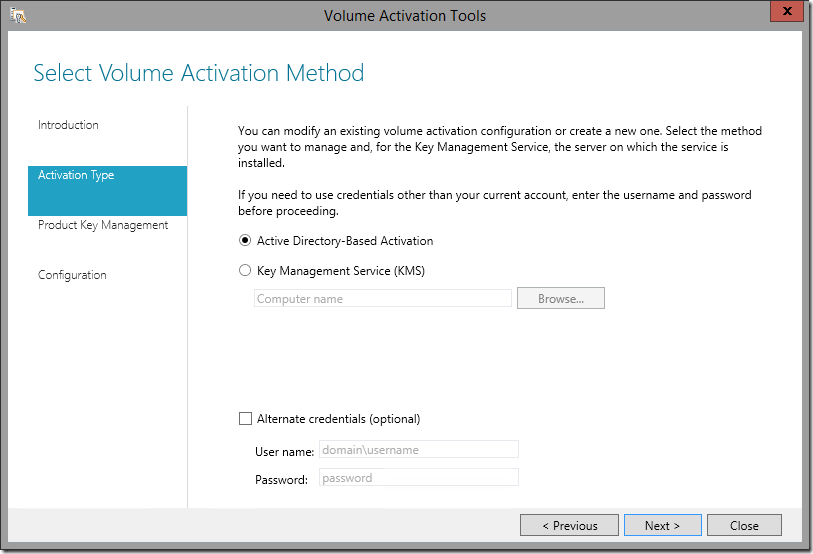813x554 pixels.
Task: Select the Activation Type step in sidebar
Action: pyautogui.click(x=107, y=190)
